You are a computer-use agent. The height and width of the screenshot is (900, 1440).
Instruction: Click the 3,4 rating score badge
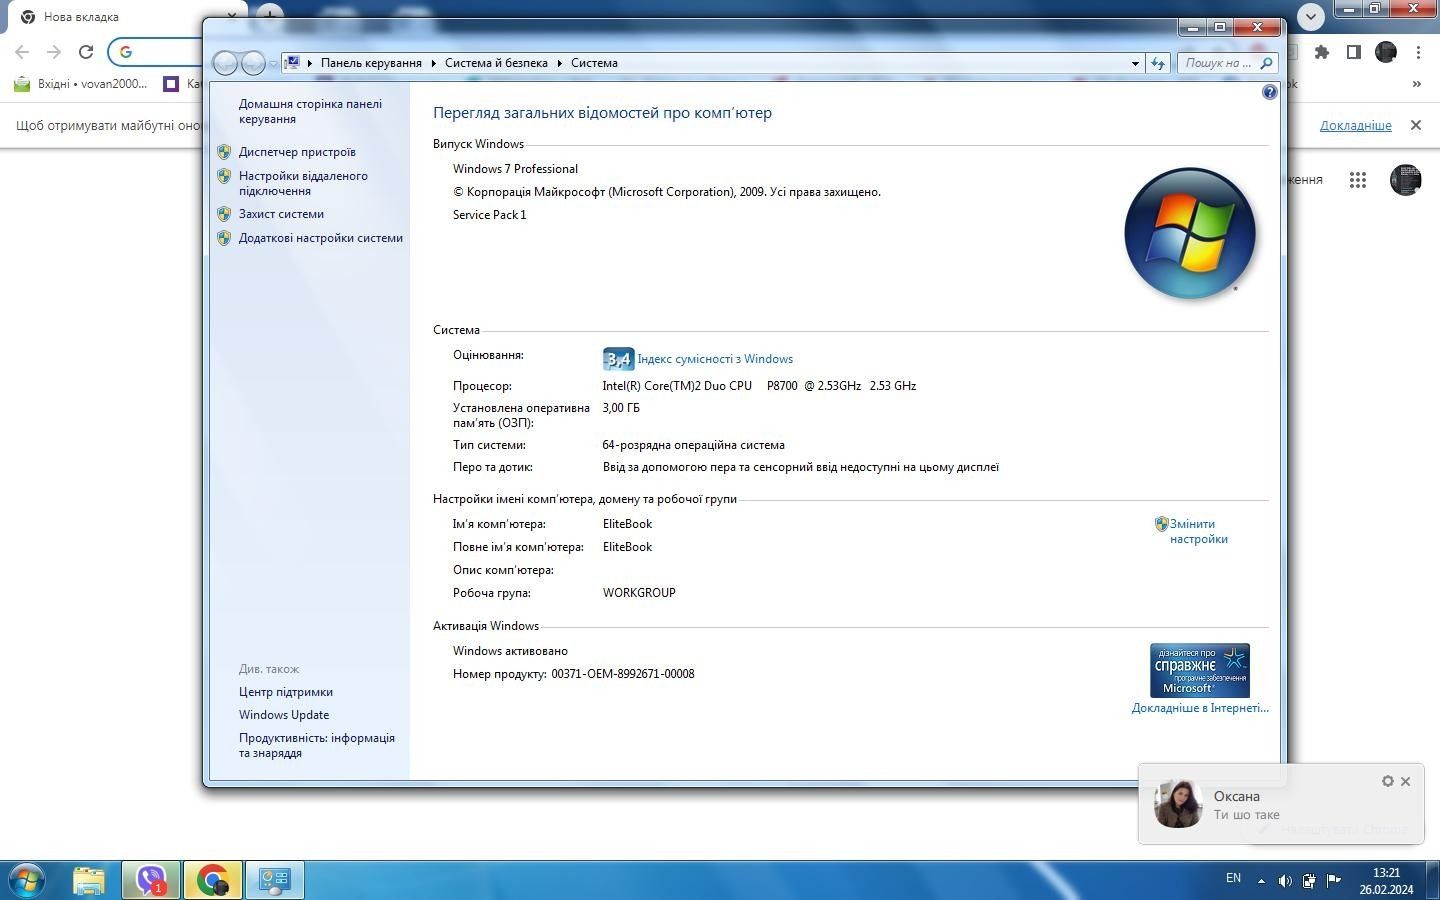618,359
